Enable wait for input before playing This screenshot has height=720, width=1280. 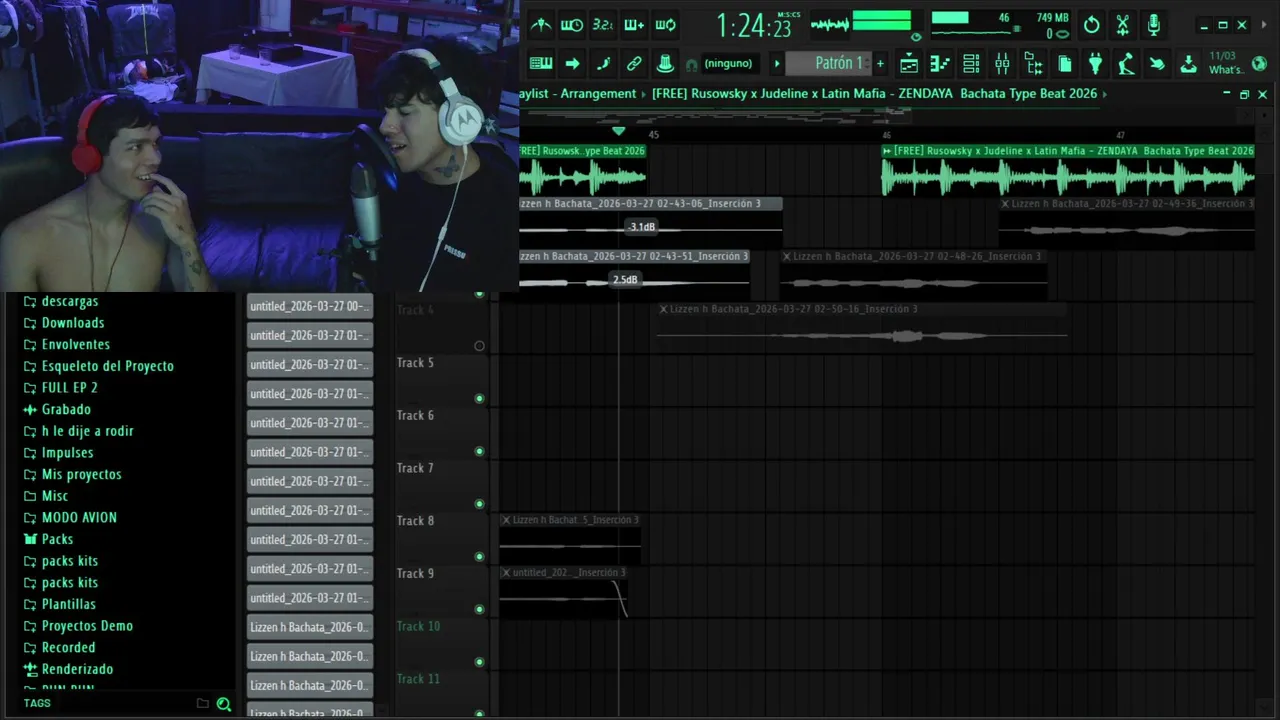coord(572,25)
